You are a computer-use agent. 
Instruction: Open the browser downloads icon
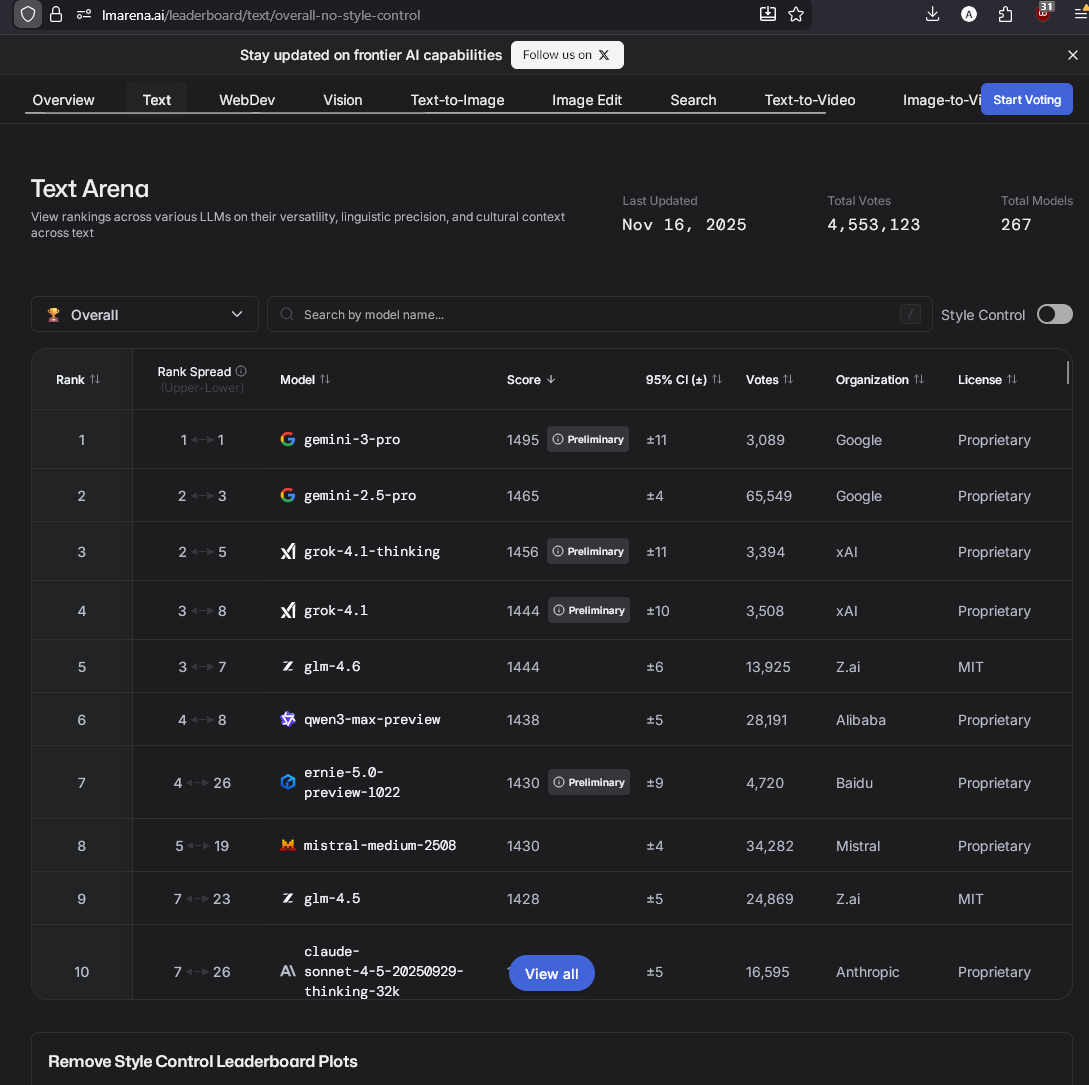pyautogui.click(x=933, y=14)
